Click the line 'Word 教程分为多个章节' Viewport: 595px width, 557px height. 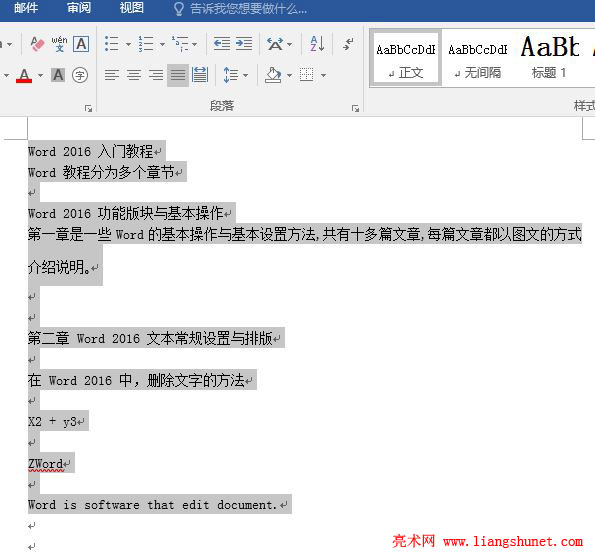pos(101,172)
